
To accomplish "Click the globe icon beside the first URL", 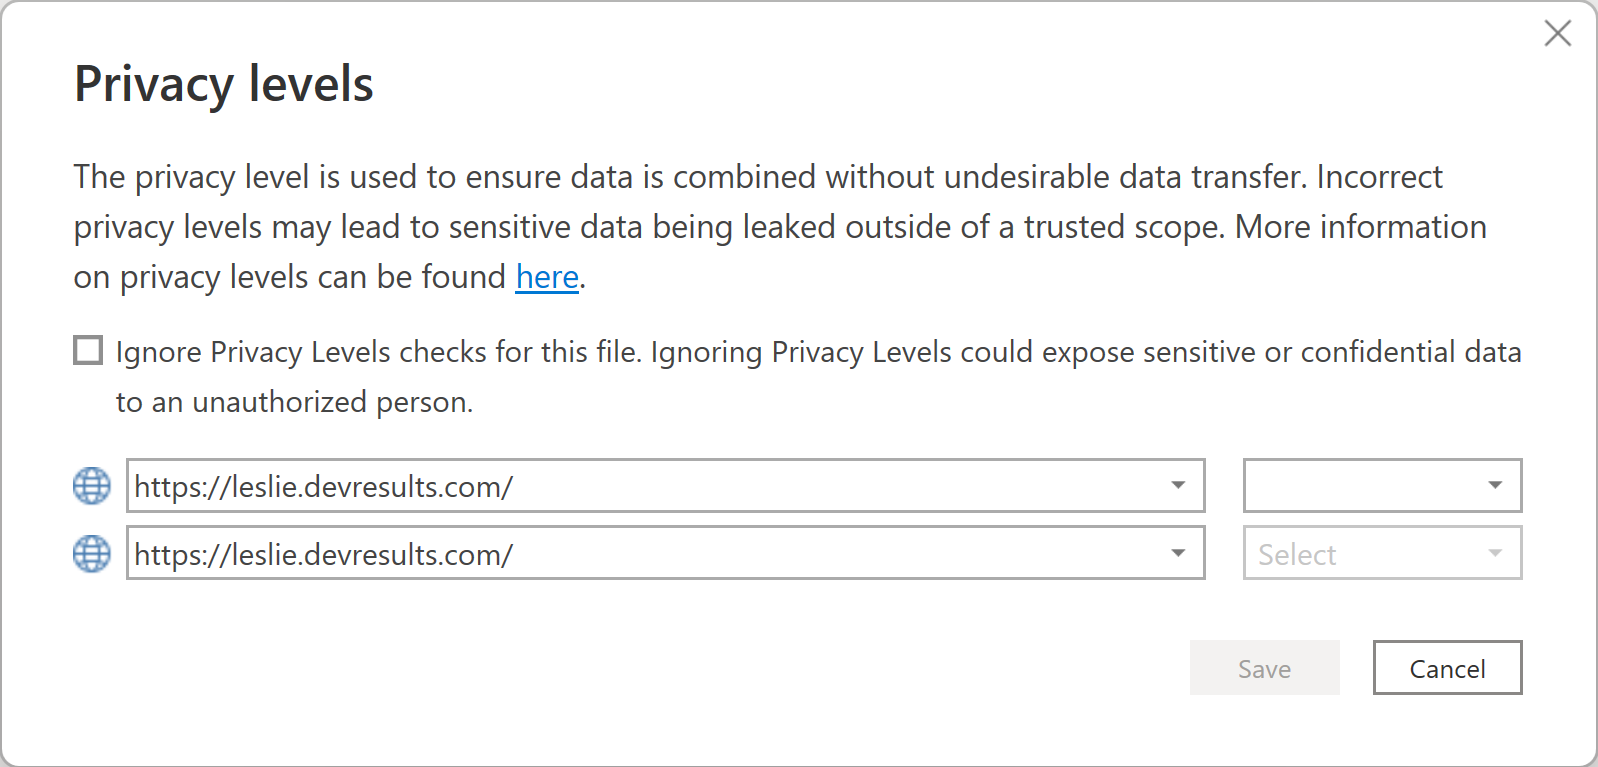I will [92, 486].
